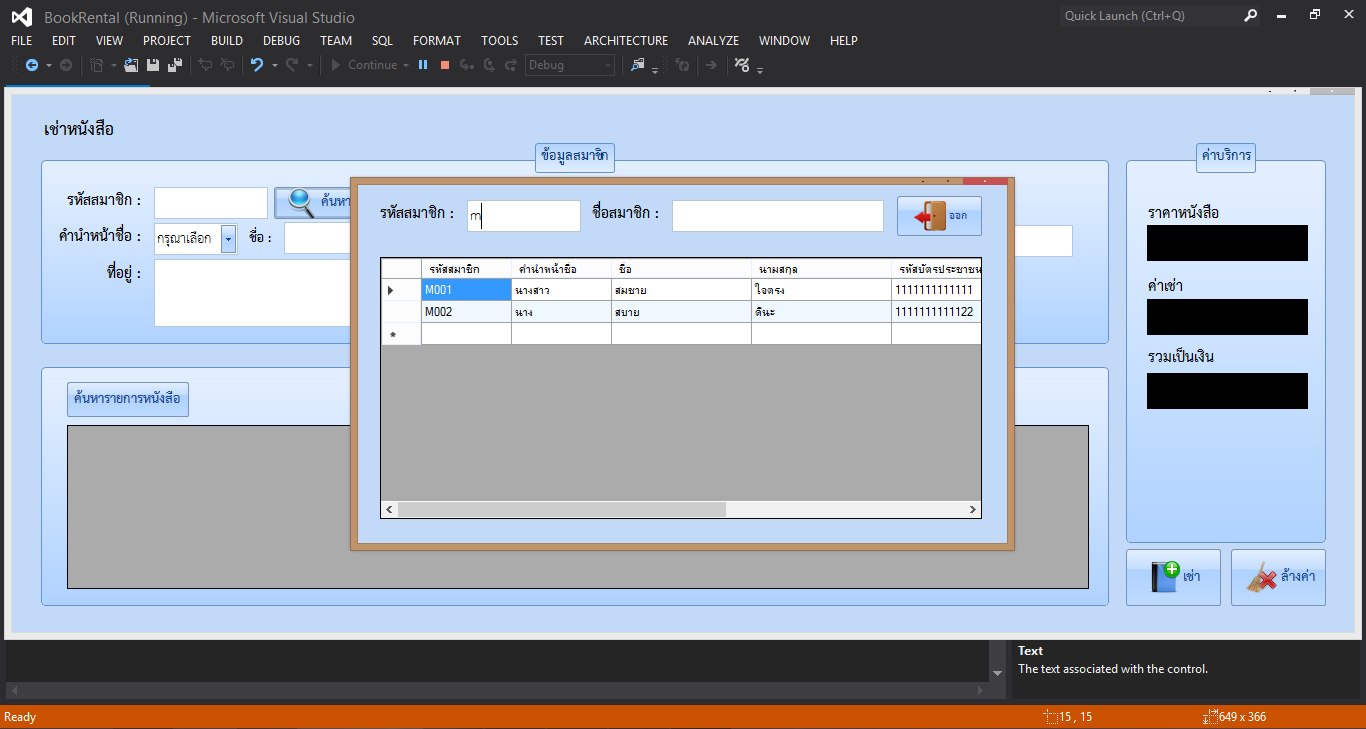Click the นามสกุล column header
Viewport: 1366px width, 729px height.
[821, 269]
